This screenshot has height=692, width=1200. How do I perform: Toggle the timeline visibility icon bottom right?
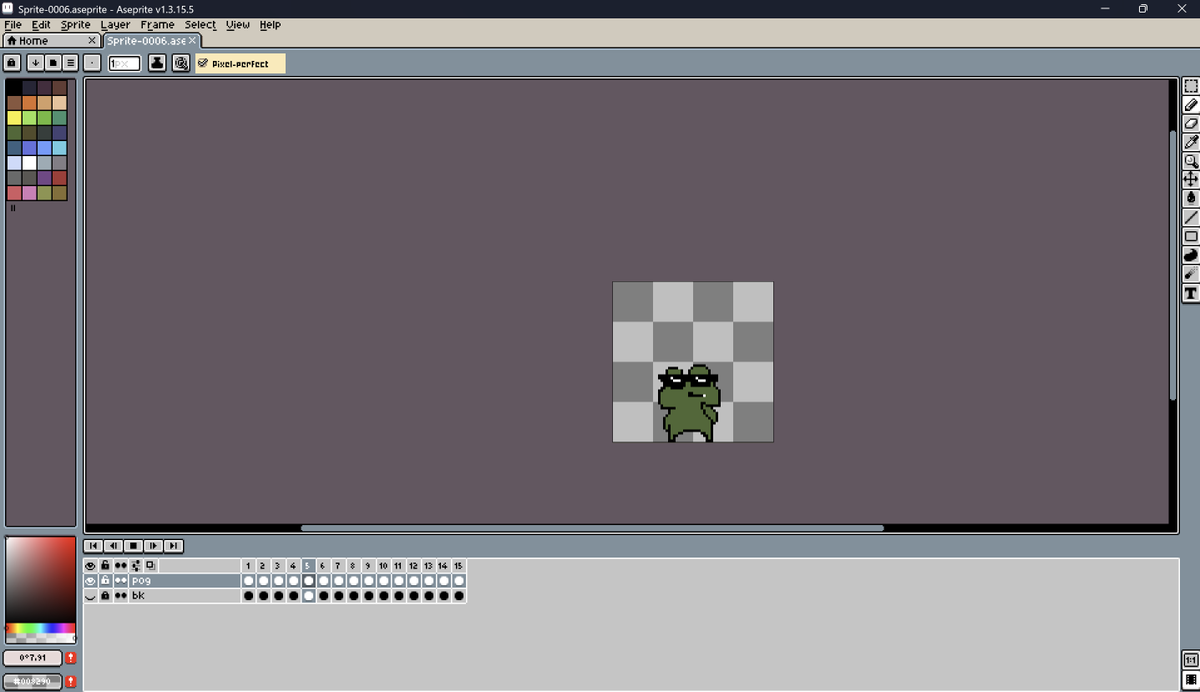[x=1190, y=680]
